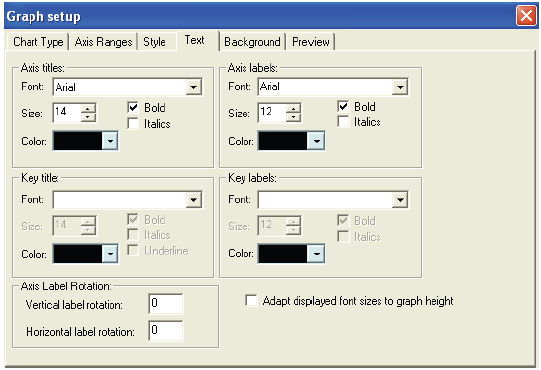Toggle Bold for Axis titles
Image resolution: width=541 pixels, height=370 pixels.
[133, 107]
